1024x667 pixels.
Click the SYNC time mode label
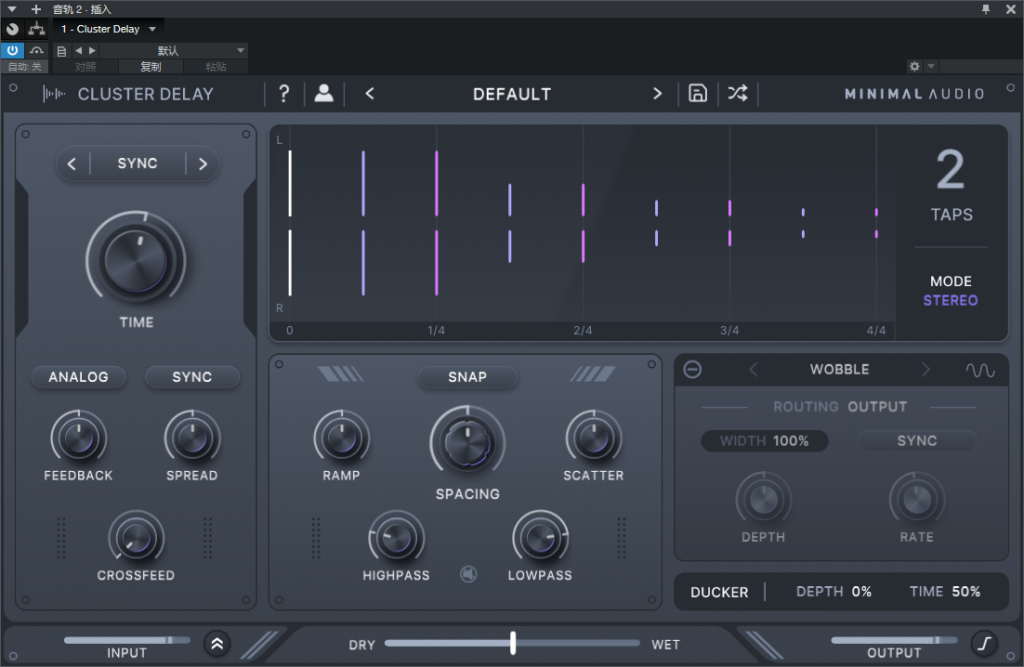click(x=137, y=163)
